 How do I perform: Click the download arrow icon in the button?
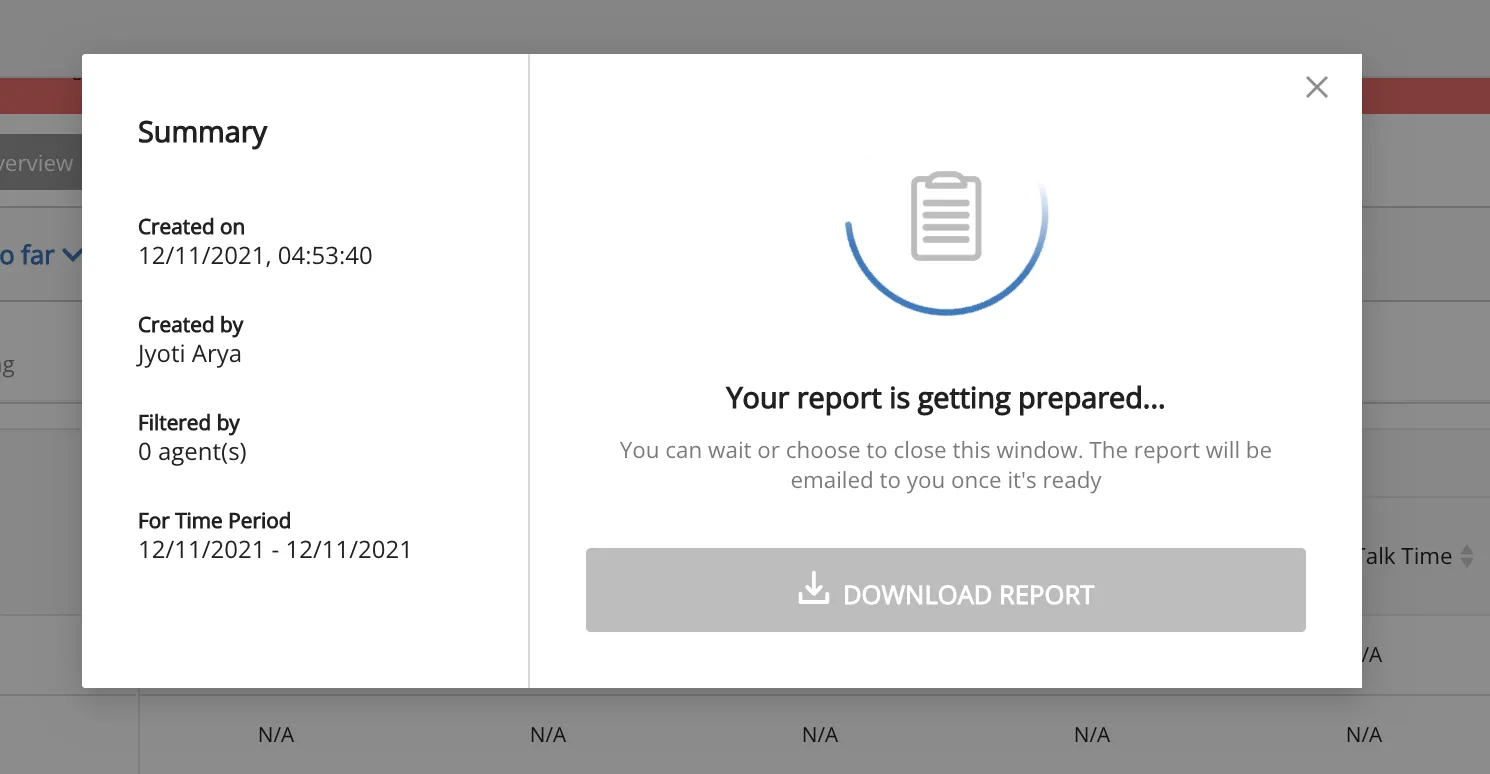[x=814, y=589]
